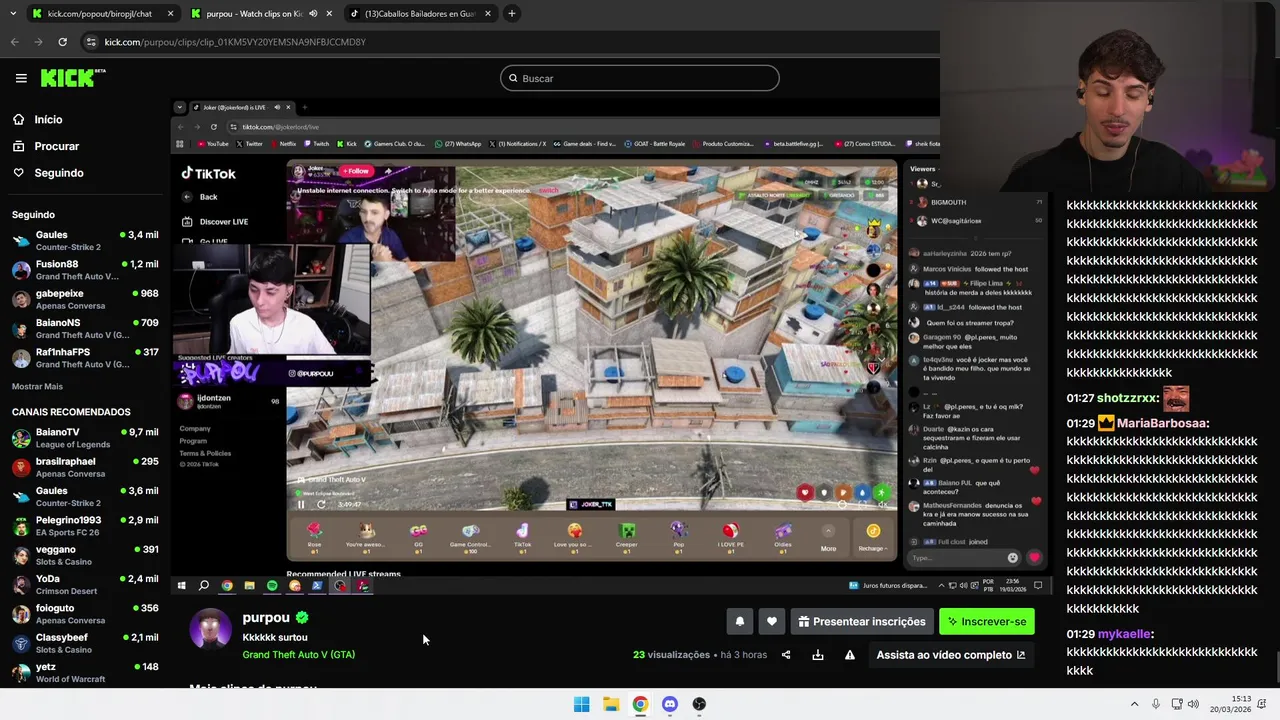Image resolution: width=1280 pixels, height=720 pixels.
Task: Open the BaianoTV recommended channel
Action: (x=85, y=438)
